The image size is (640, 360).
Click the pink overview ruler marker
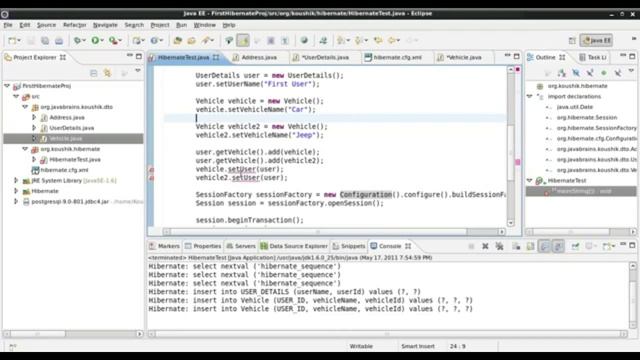pyautogui.click(x=518, y=162)
